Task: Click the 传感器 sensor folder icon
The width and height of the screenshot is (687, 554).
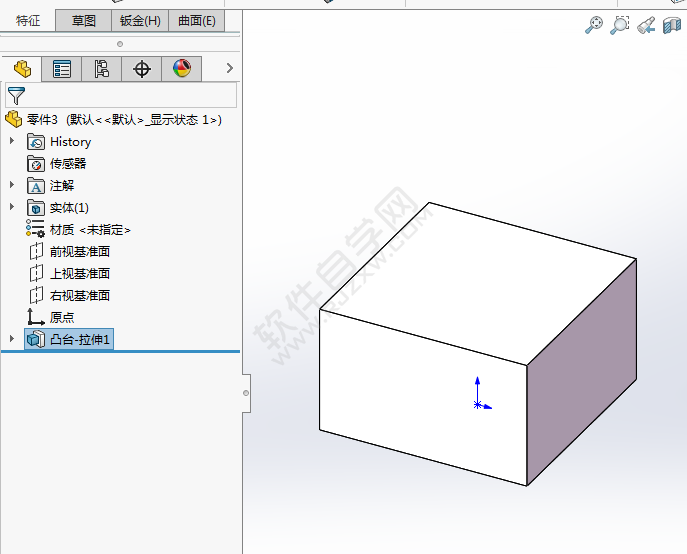Action: [x=36, y=163]
